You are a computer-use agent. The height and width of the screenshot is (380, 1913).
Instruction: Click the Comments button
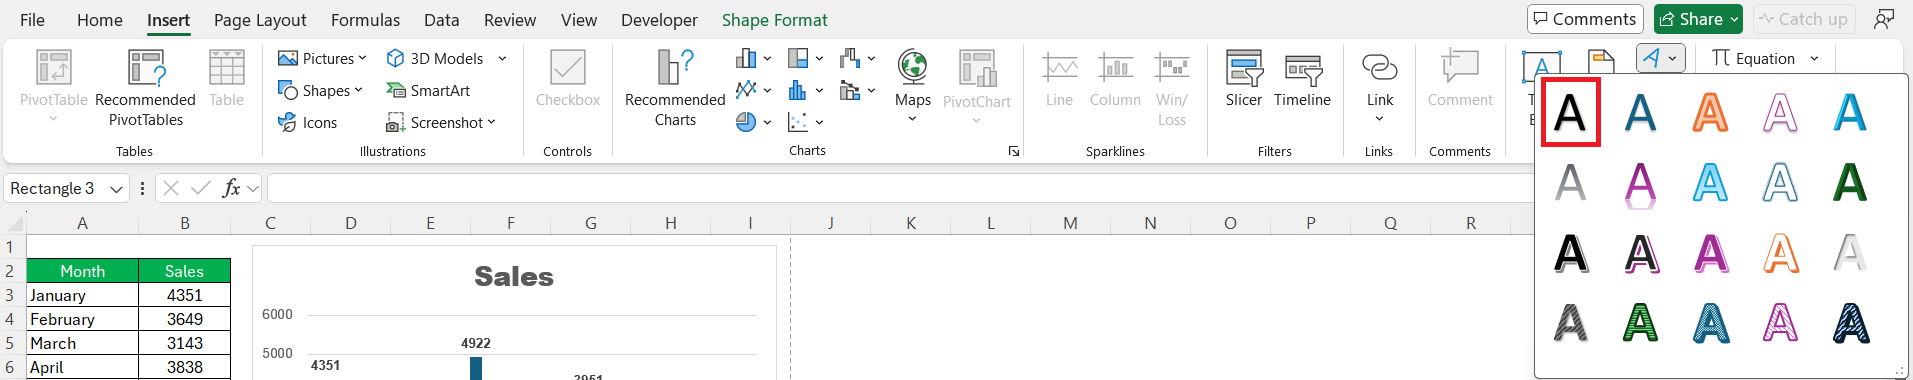tap(1585, 19)
